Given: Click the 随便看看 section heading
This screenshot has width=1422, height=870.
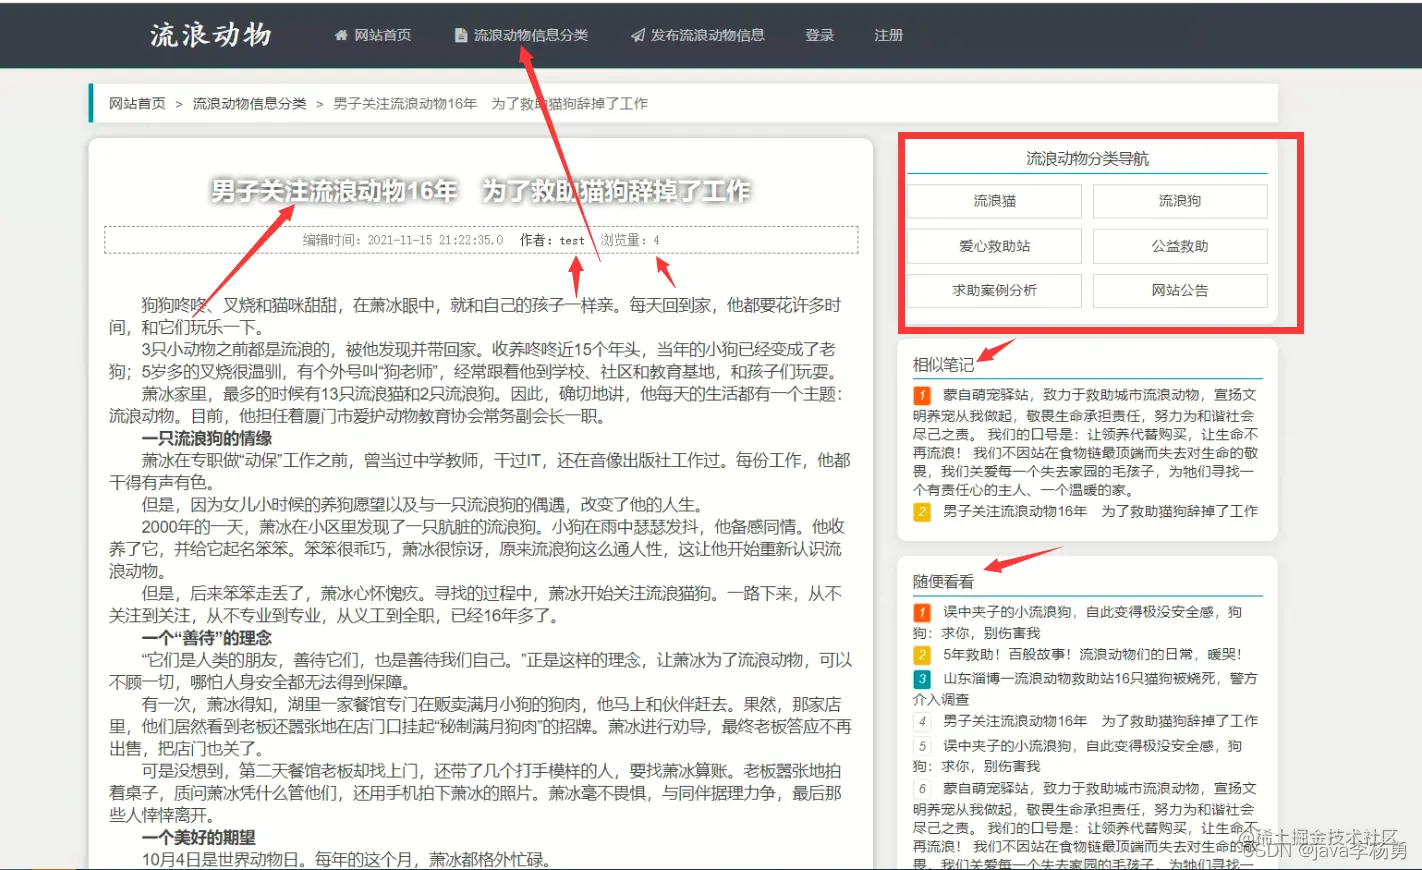Looking at the screenshot, I should [943, 581].
